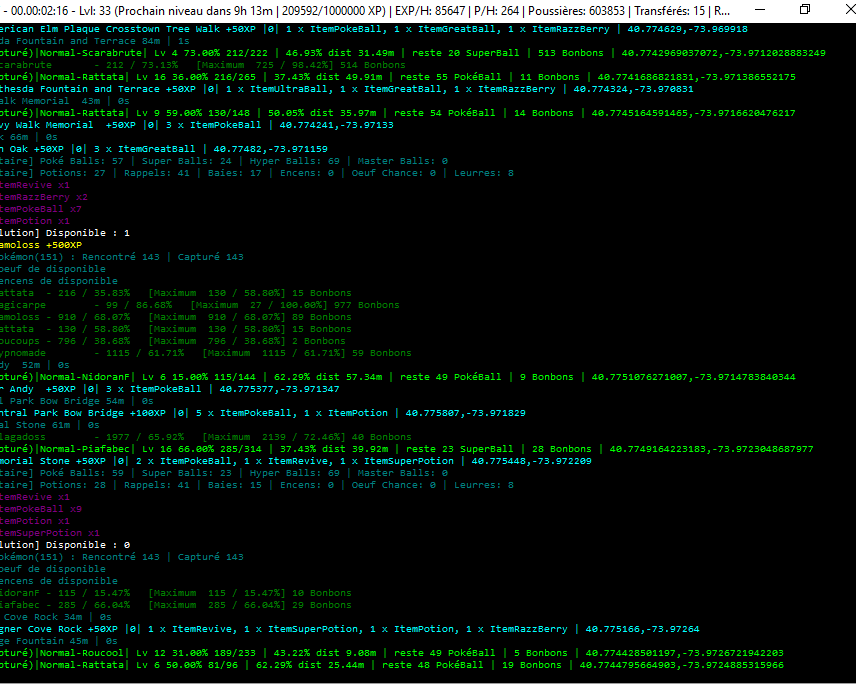This screenshot has height=684, width=856.
Task: Select the Normal-Scarabrute Lv 4 capture line
Action: point(413,53)
